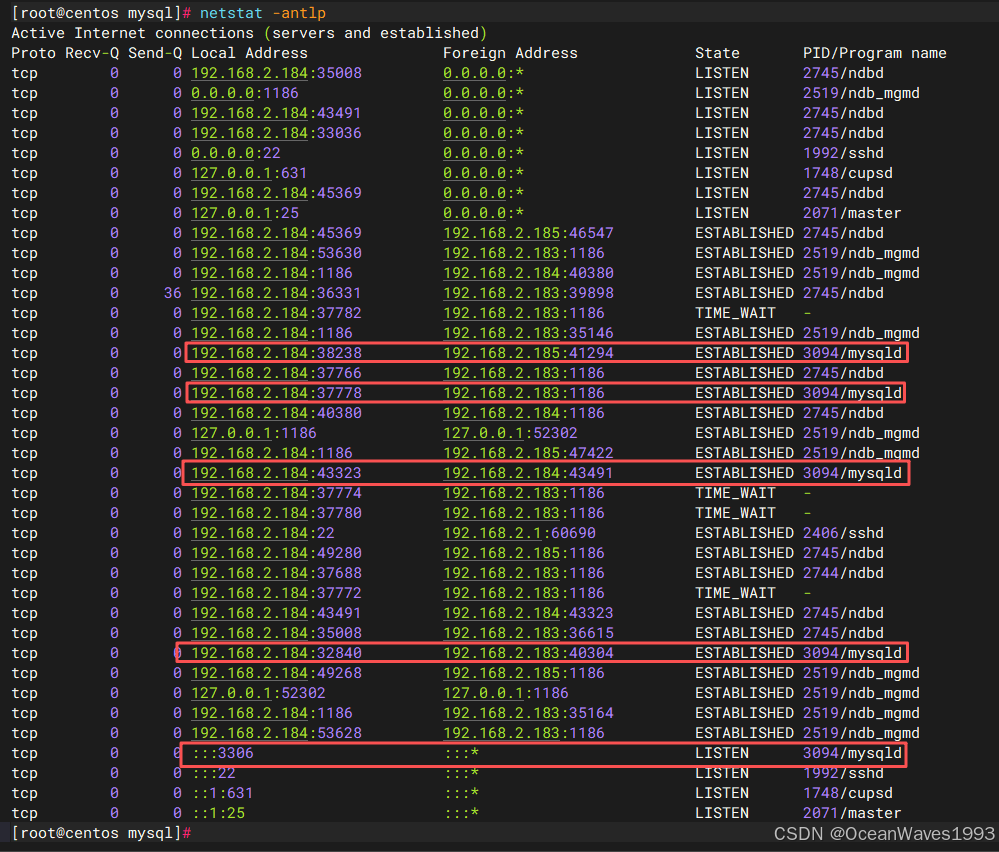The image size is (999, 852).
Task: Click the 'Recv-Q' column header
Action: 92,53
